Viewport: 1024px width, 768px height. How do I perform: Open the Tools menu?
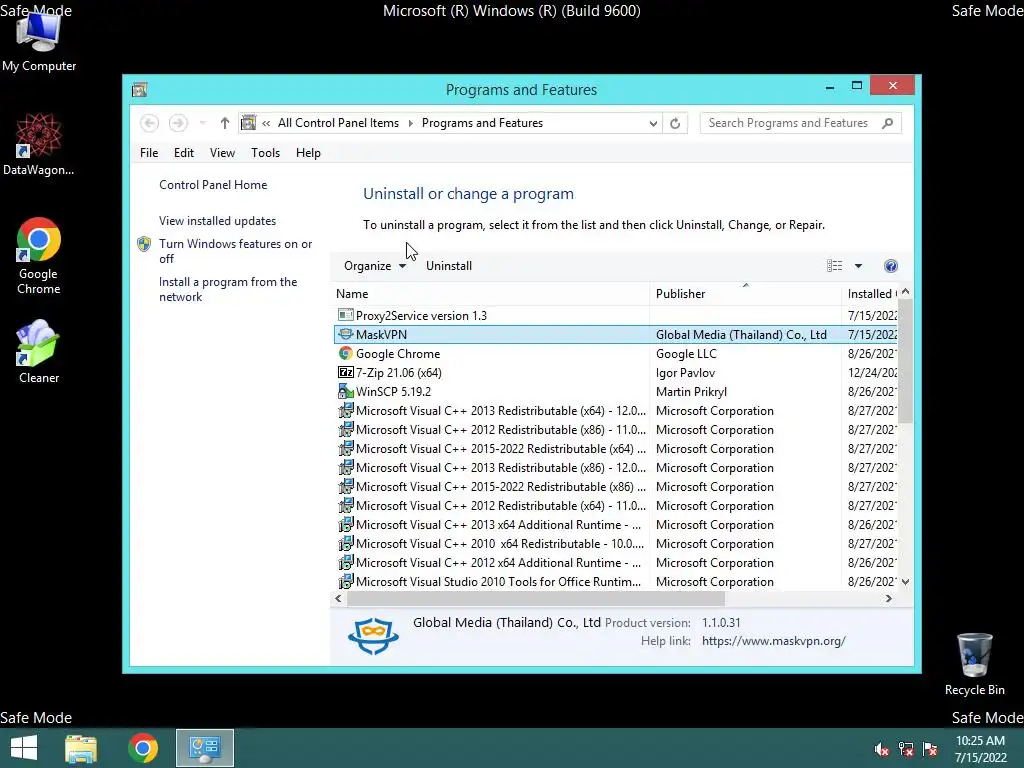(x=265, y=153)
